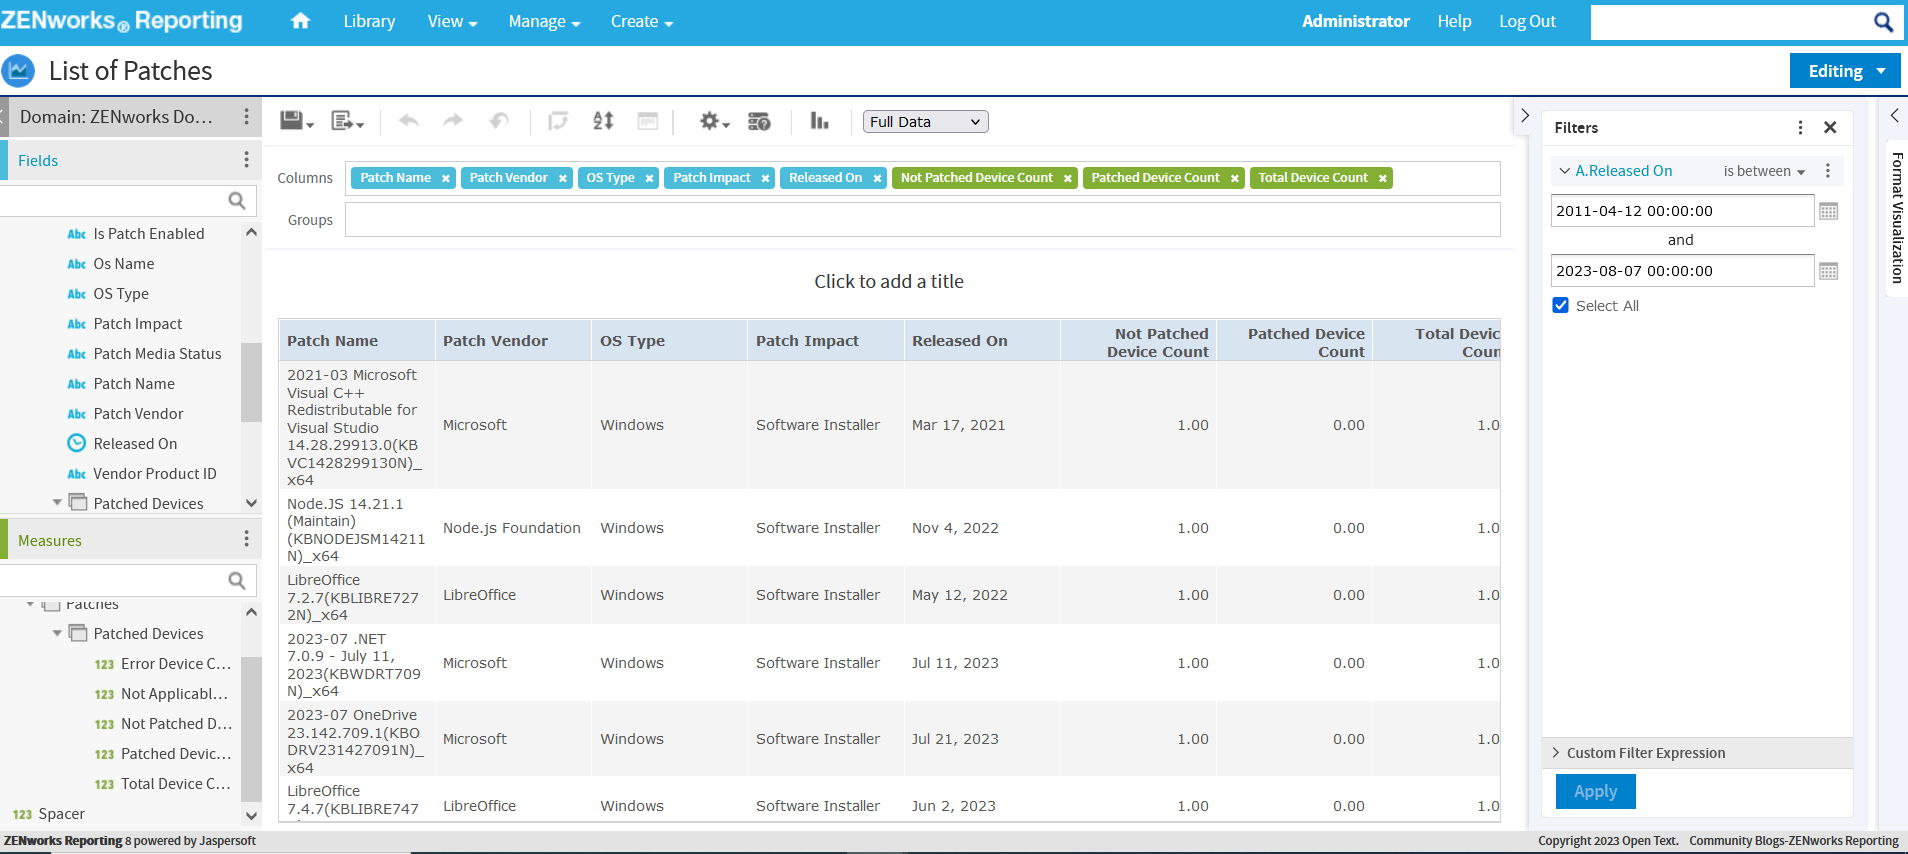Open the Domain panel kebab menu
Viewport: 1908px width, 854px height.
pyautogui.click(x=246, y=117)
